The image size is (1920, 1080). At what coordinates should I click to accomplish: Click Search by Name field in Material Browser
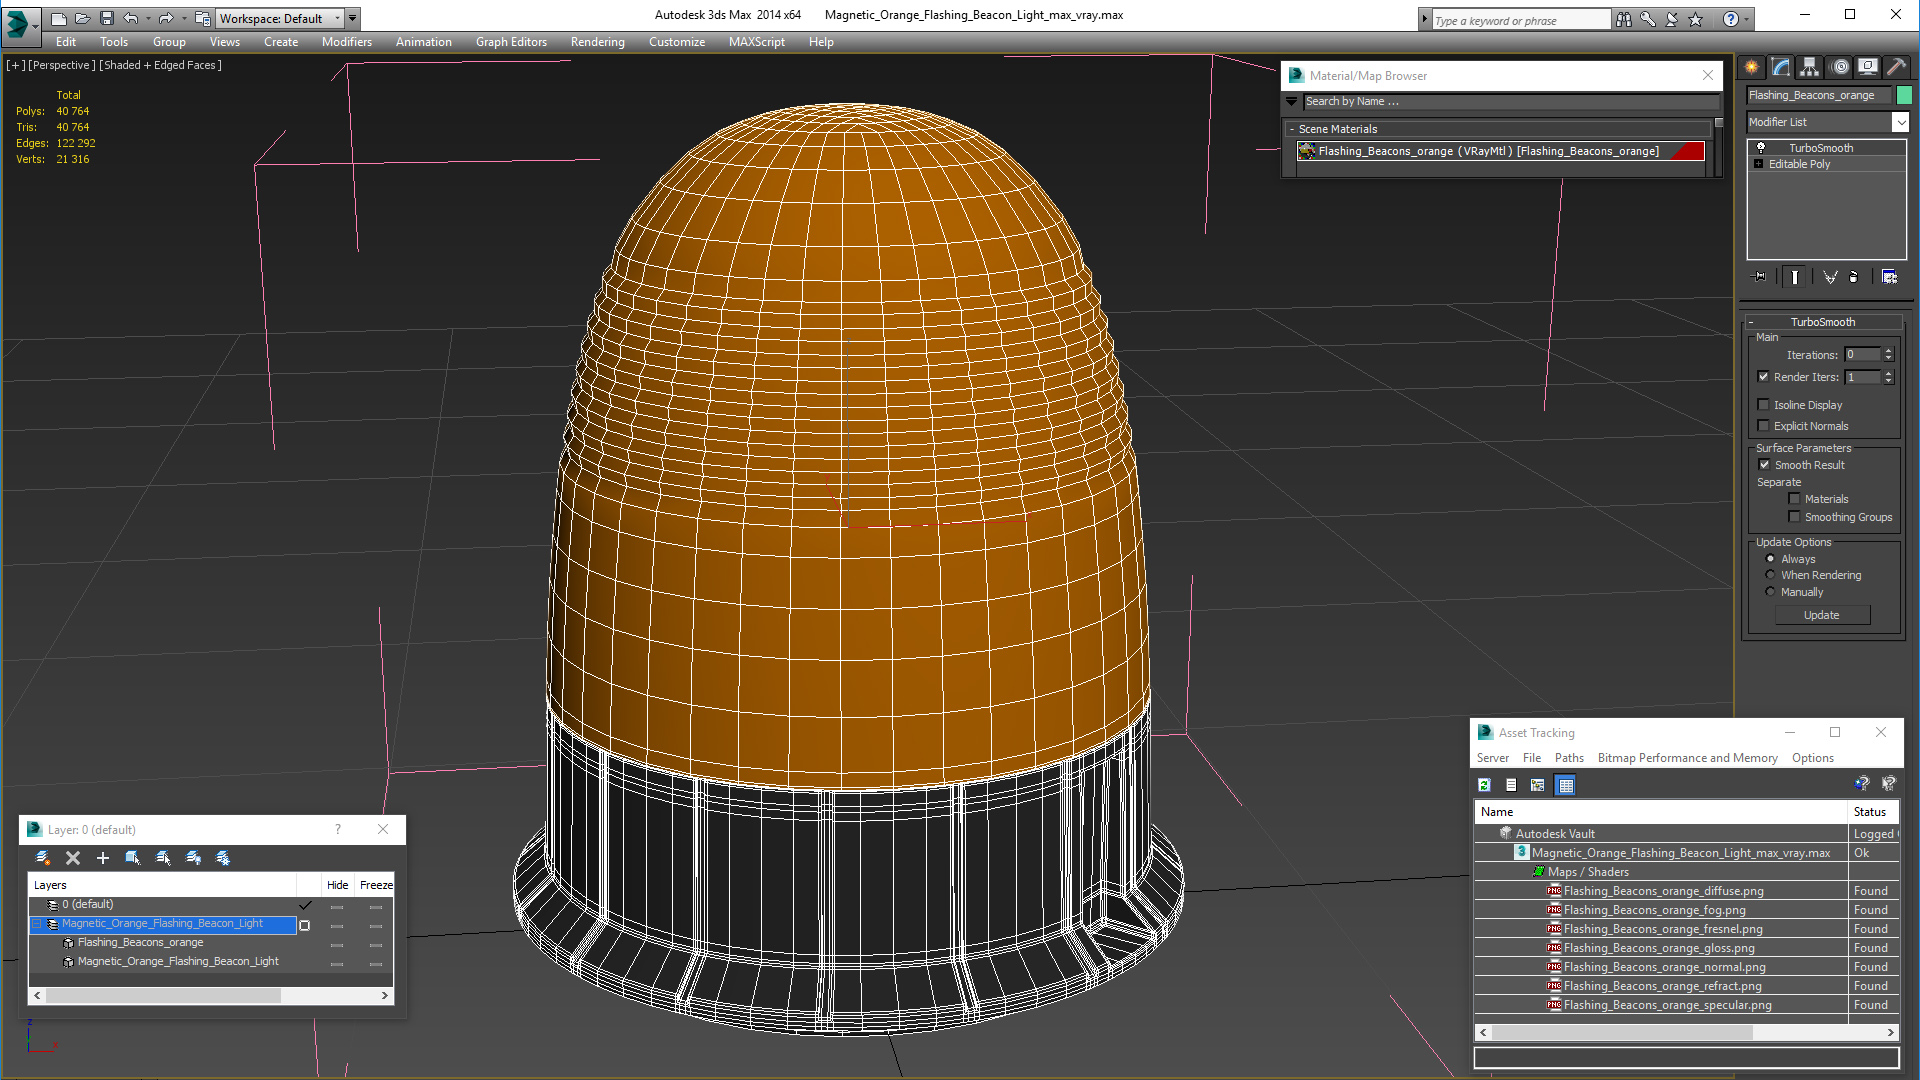[1510, 102]
